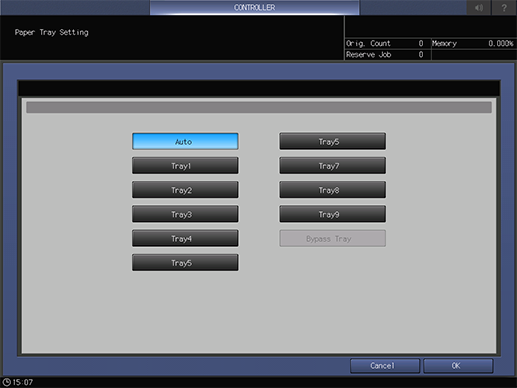Image resolution: width=517 pixels, height=388 pixels.
Task: Open the help question mark icon
Action: (504, 7)
